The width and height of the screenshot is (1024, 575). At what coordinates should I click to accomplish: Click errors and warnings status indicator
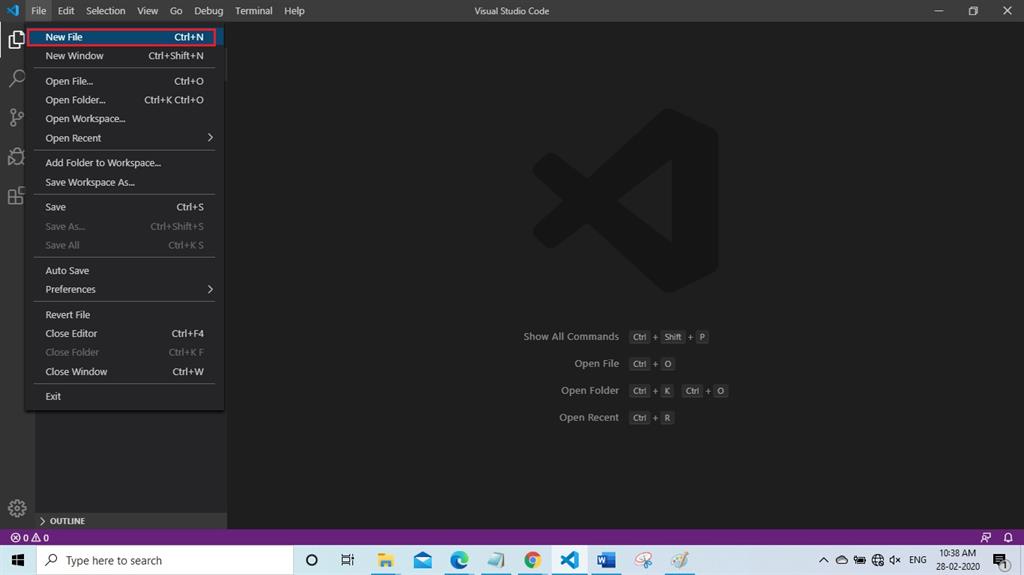pyautogui.click(x=29, y=538)
